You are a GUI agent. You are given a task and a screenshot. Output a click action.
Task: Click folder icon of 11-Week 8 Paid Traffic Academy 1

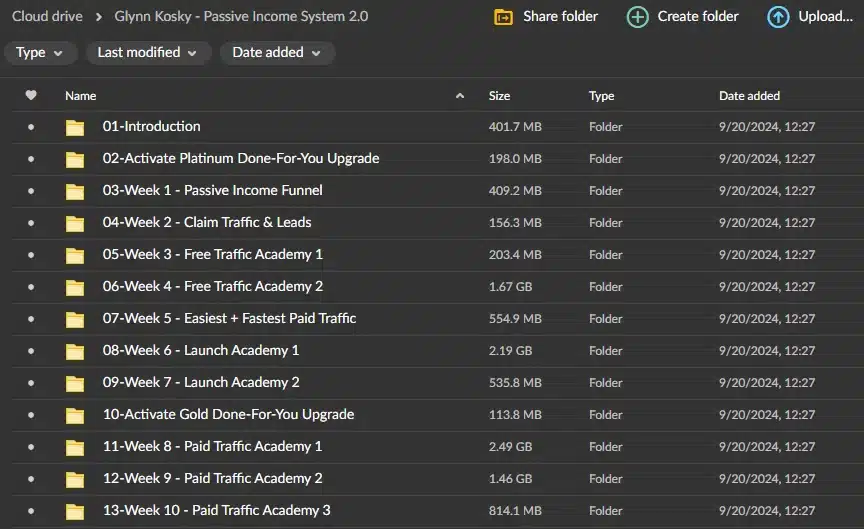[x=75, y=447]
